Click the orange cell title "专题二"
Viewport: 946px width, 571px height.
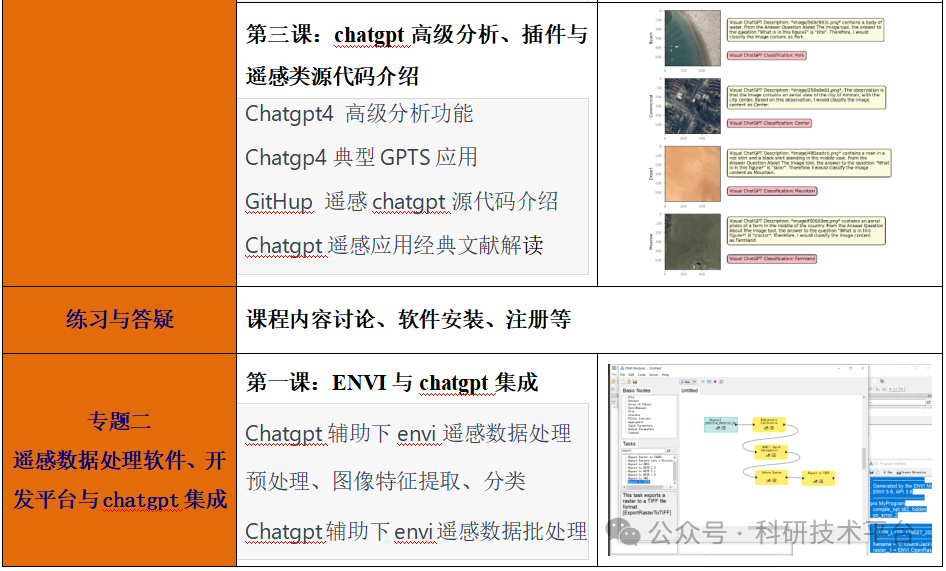119,421
